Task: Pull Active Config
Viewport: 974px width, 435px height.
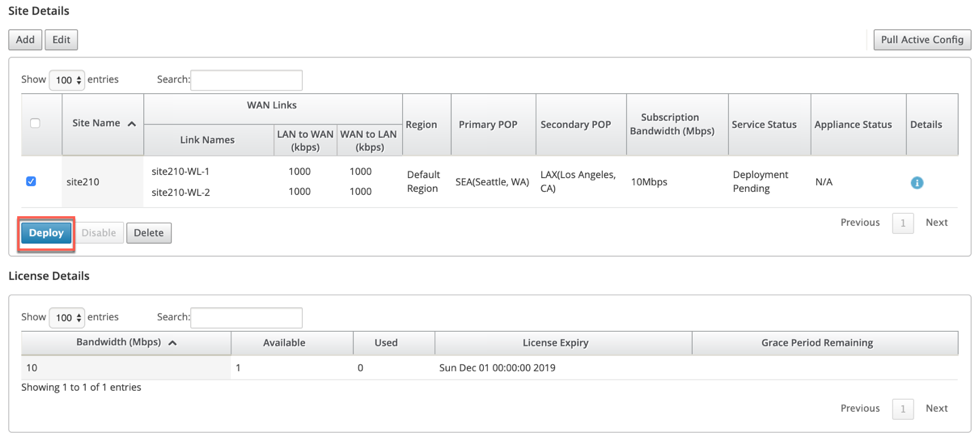Action: pos(922,40)
